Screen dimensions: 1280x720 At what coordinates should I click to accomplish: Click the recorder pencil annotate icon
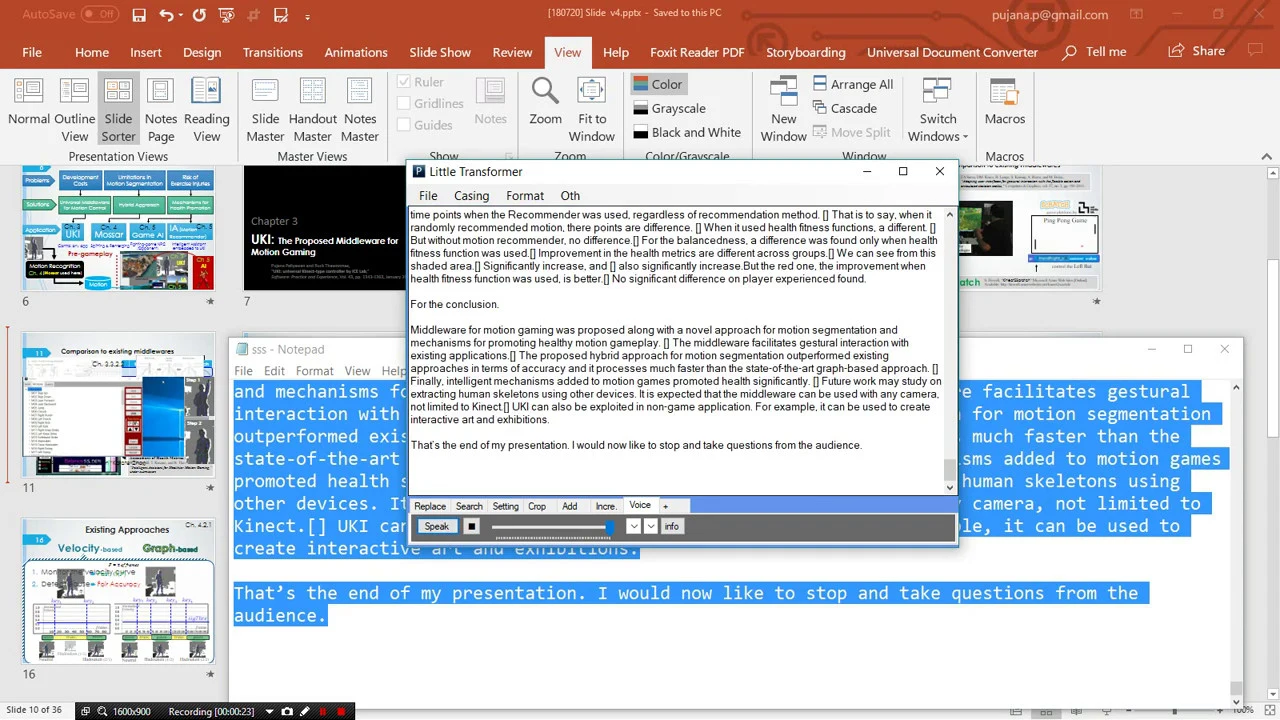304,711
